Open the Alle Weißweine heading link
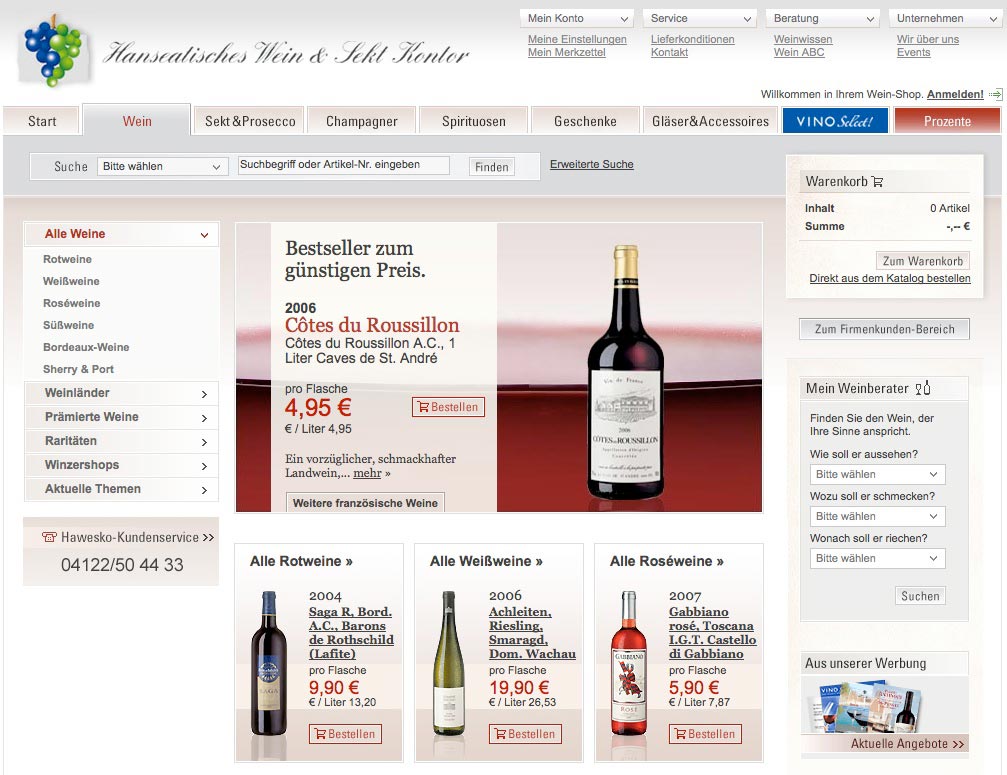The height and width of the screenshot is (775, 1007). click(486, 561)
